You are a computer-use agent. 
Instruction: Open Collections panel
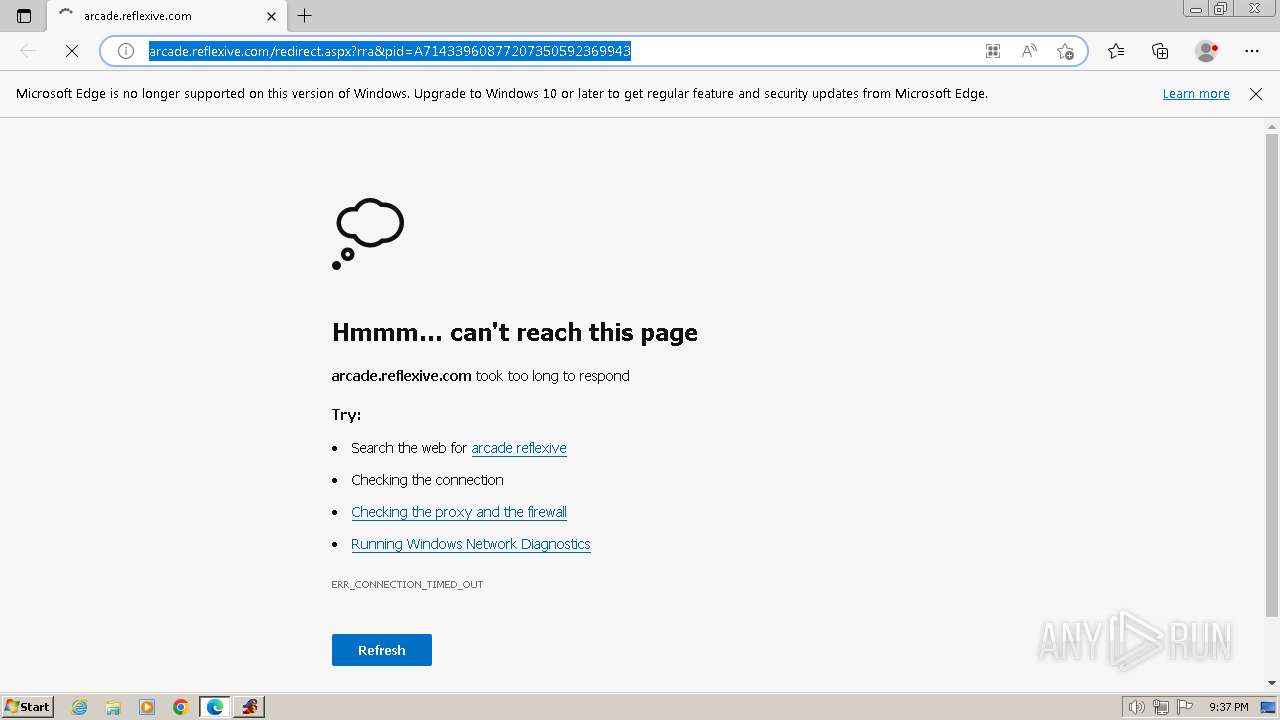1160,51
